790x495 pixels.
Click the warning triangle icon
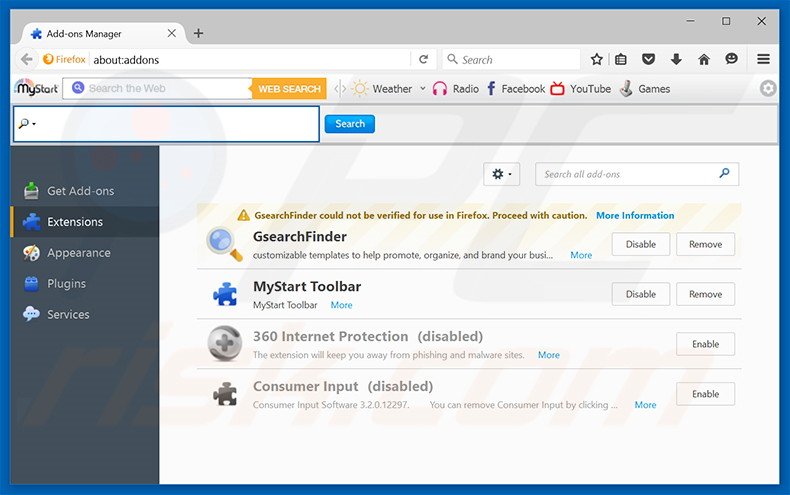[x=243, y=215]
